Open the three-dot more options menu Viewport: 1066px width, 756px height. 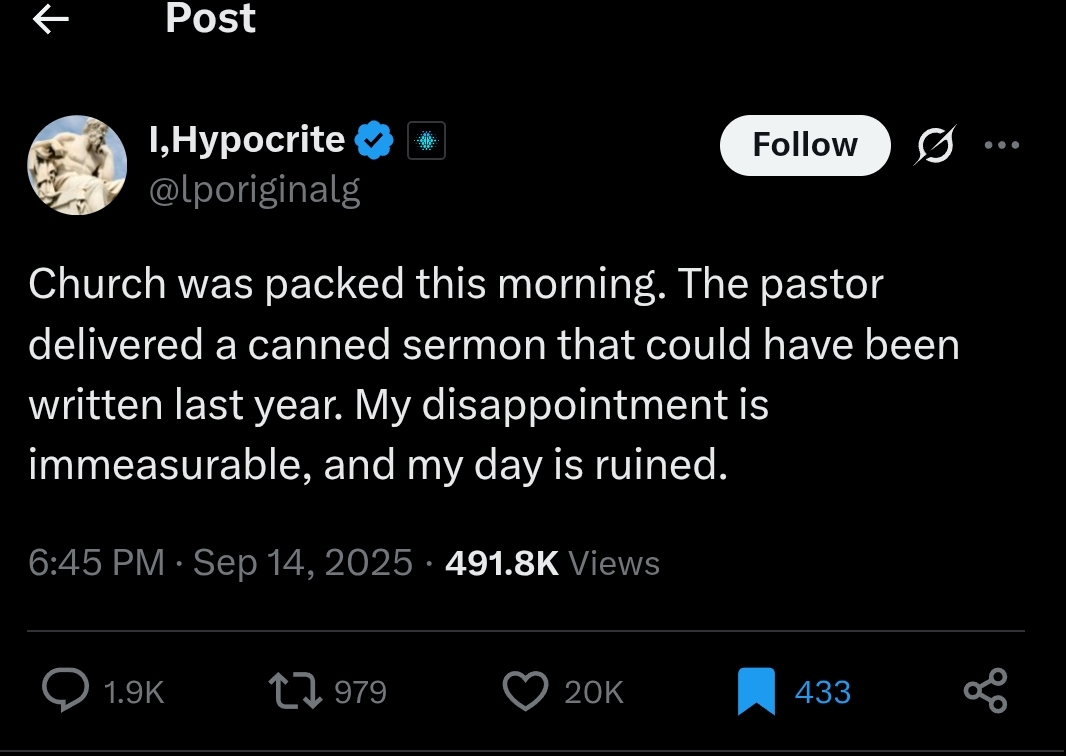coord(1001,145)
